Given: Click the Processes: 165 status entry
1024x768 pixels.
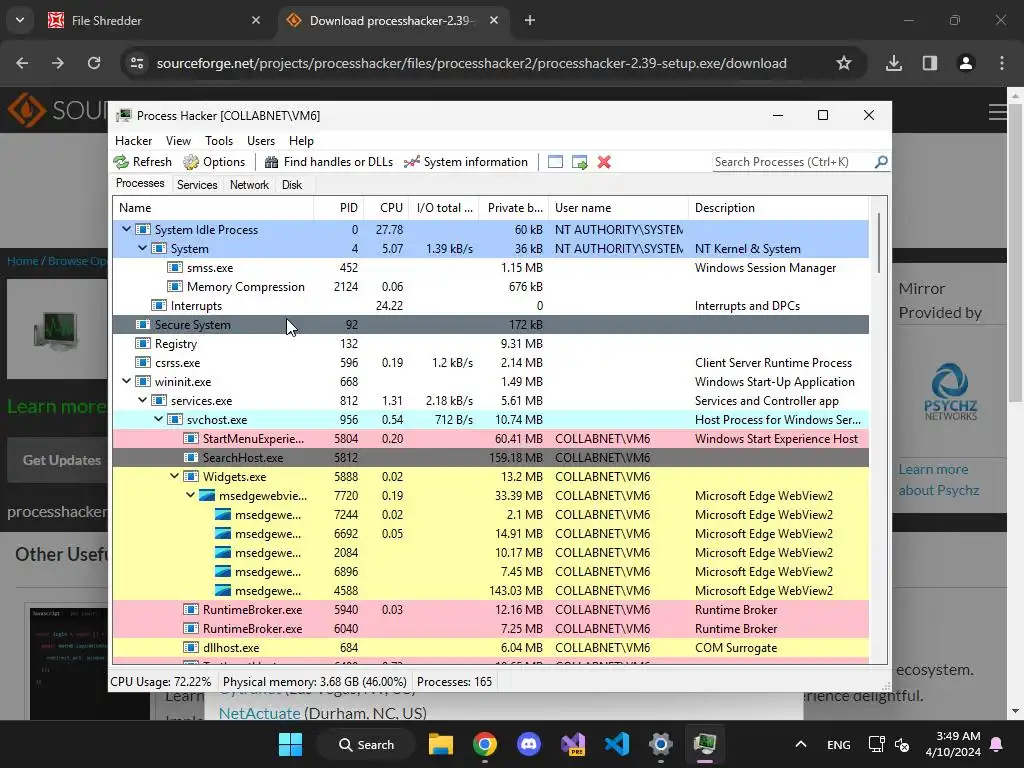Looking at the screenshot, I should 455,681.
